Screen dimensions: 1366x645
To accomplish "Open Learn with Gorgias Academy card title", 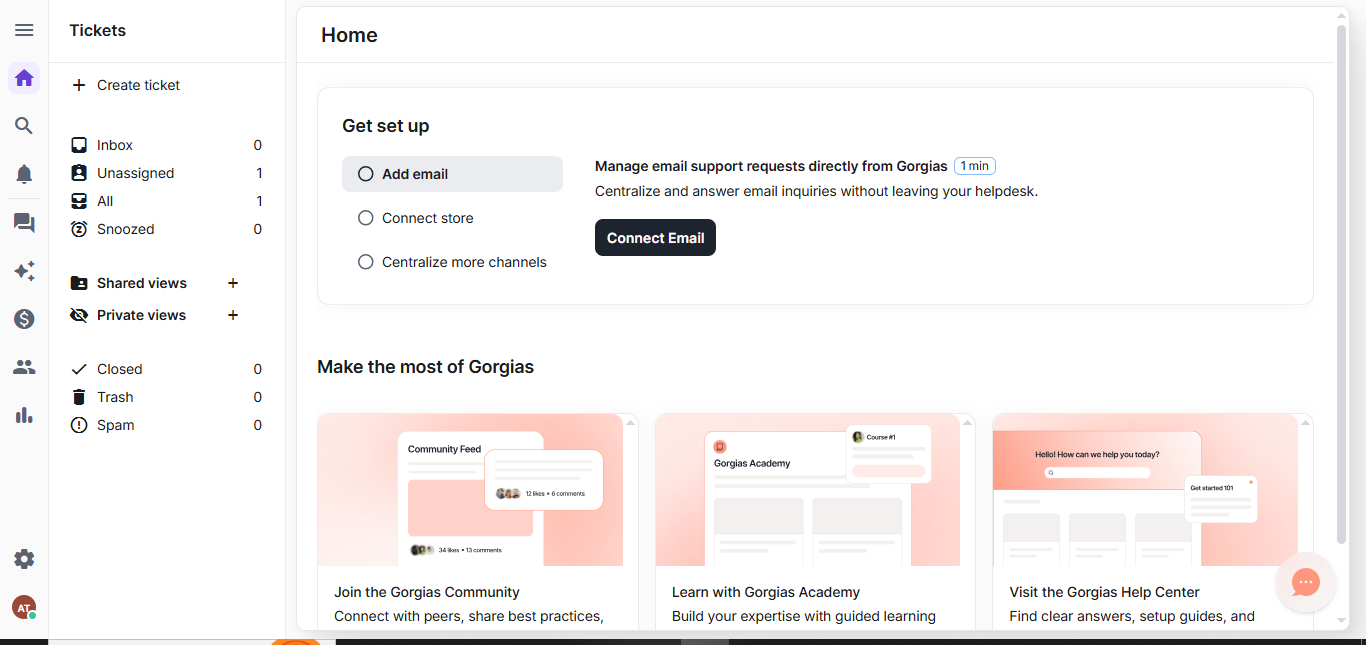I will click(766, 592).
